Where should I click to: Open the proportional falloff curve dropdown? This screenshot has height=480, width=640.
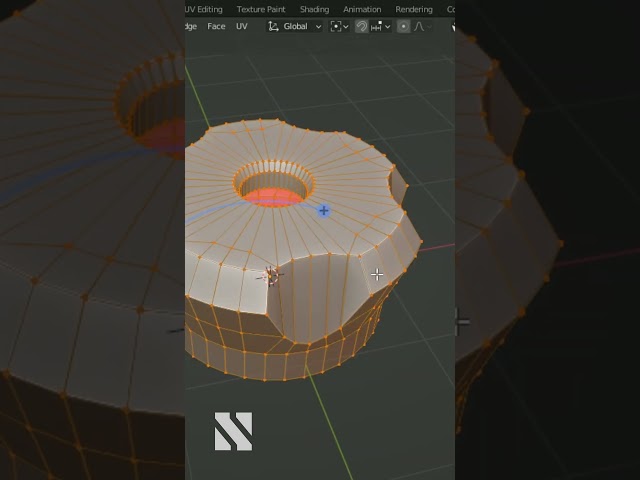[422, 27]
